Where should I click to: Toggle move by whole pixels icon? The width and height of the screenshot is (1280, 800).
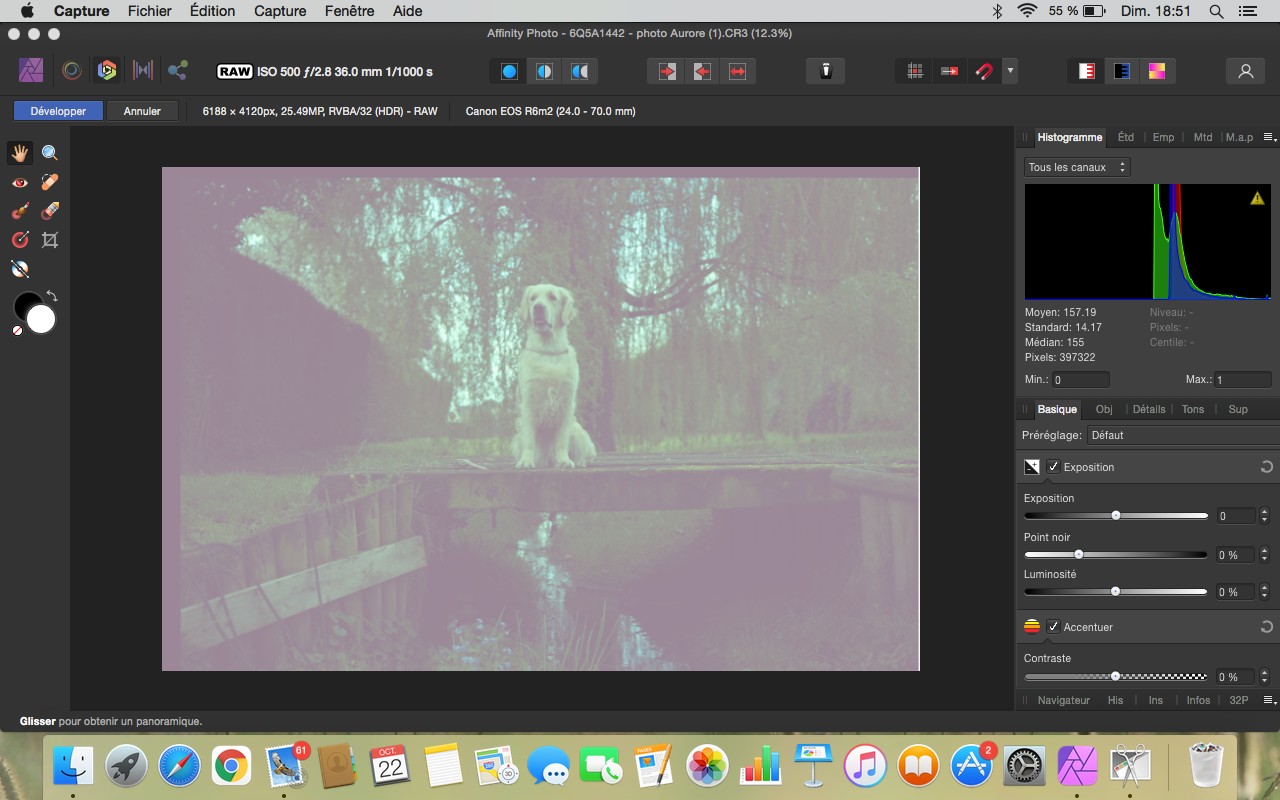tap(949, 71)
